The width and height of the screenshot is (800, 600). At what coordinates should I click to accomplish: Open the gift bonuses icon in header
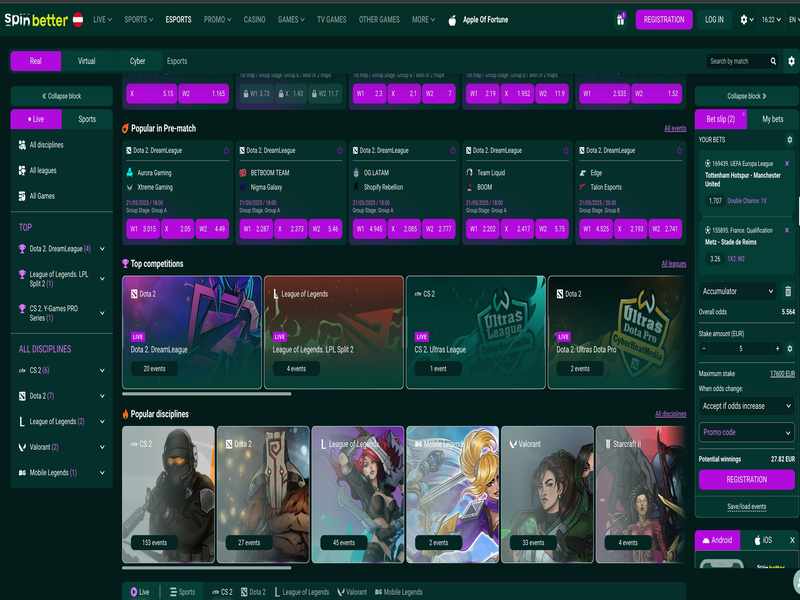click(x=620, y=19)
